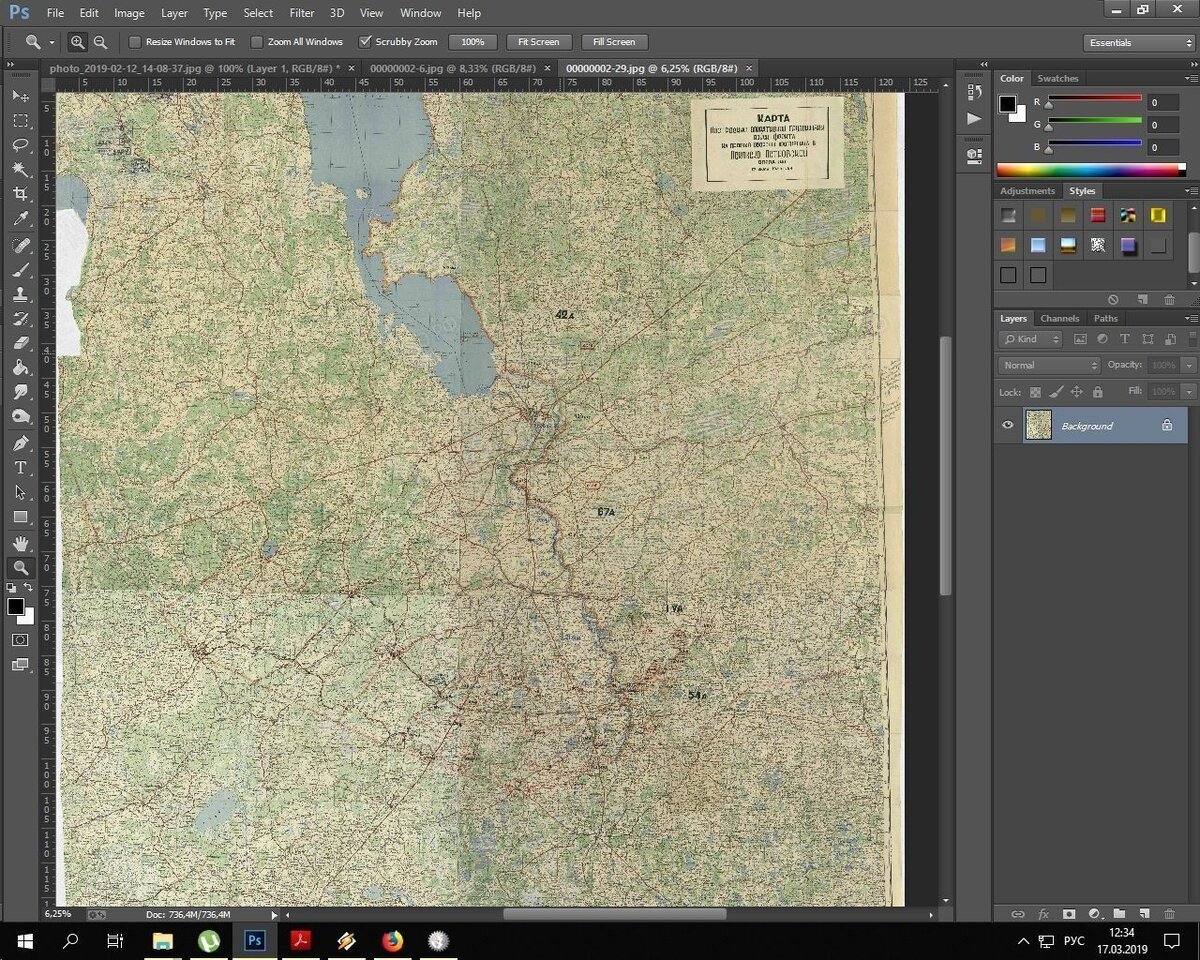The height and width of the screenshot is (960, 1200).
Task: Select the Rectangle shape tool
Action: [20, 517]
